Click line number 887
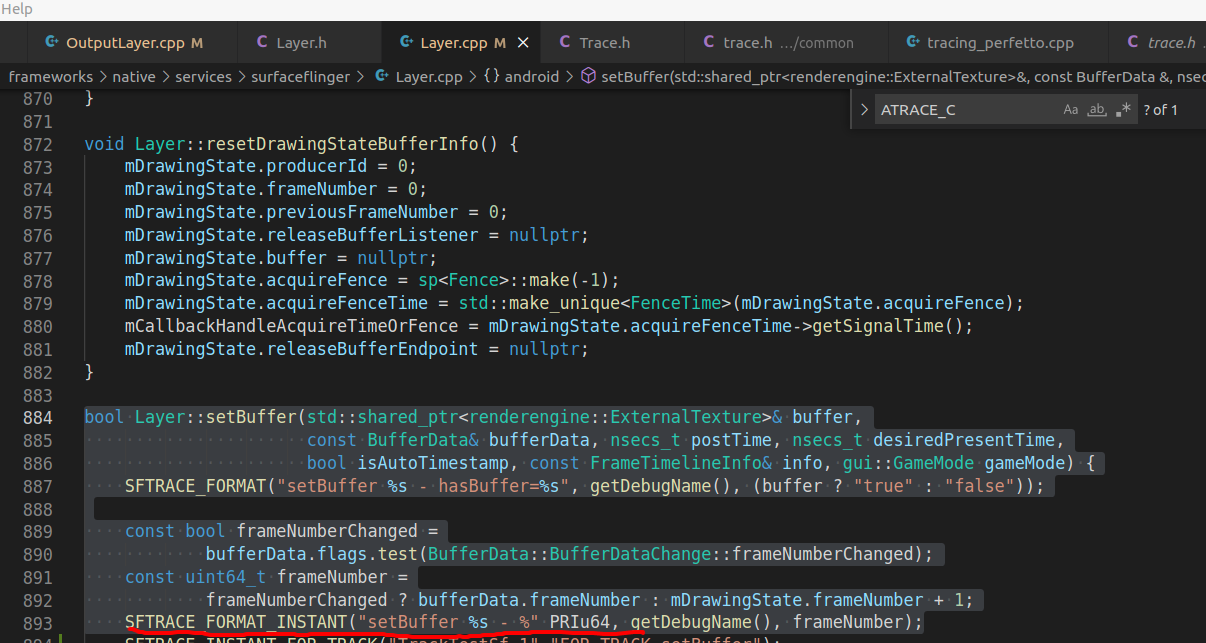Image resolution: width=1206 pixels, height=643 pixels. 36,486
